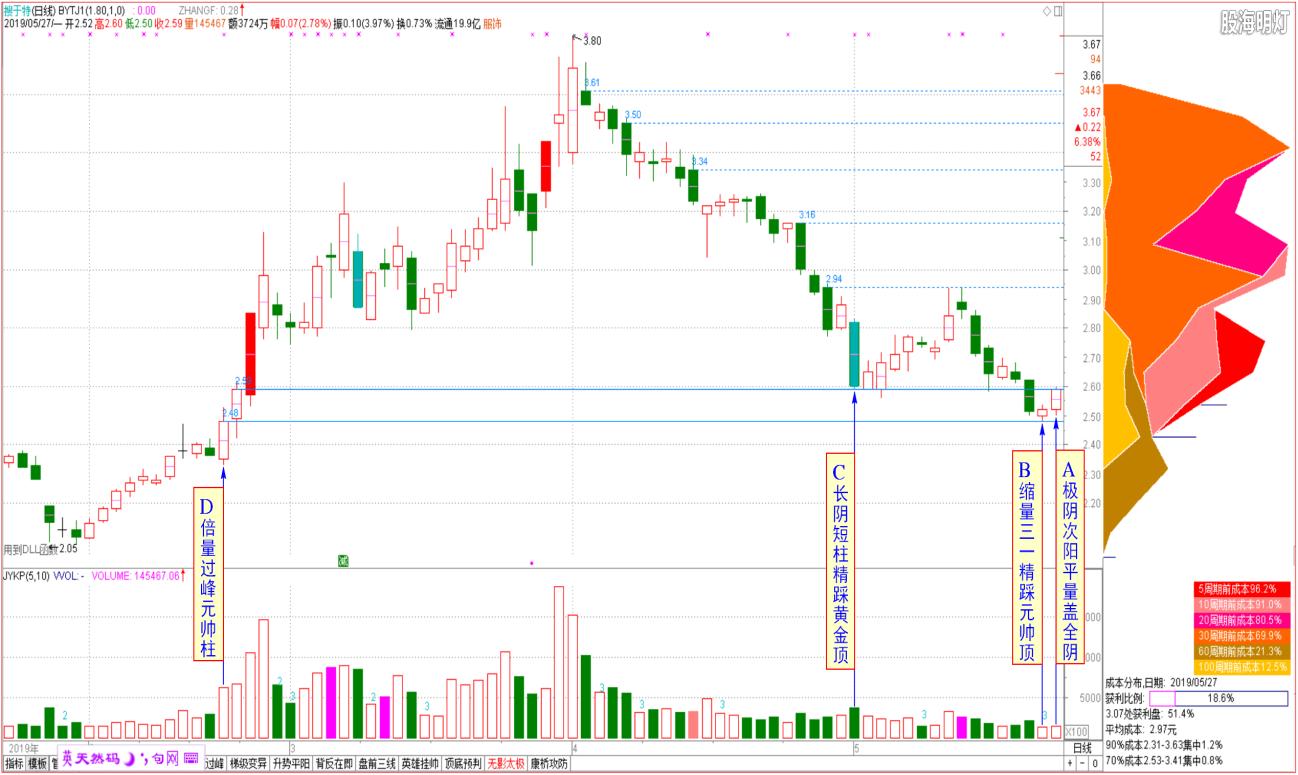This screenshot has height=775, width=1298.
Task: Click the moon icon in the input method bar
Action: click(129, 759)
